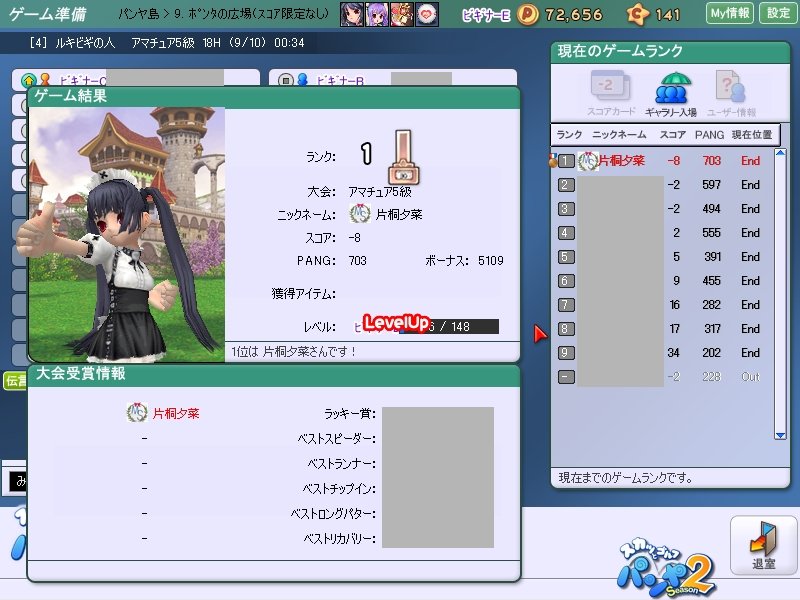Click the 退室 exit room button
Image resolution: width=800 pixels, height=600 pixels.
coord(764,545)
